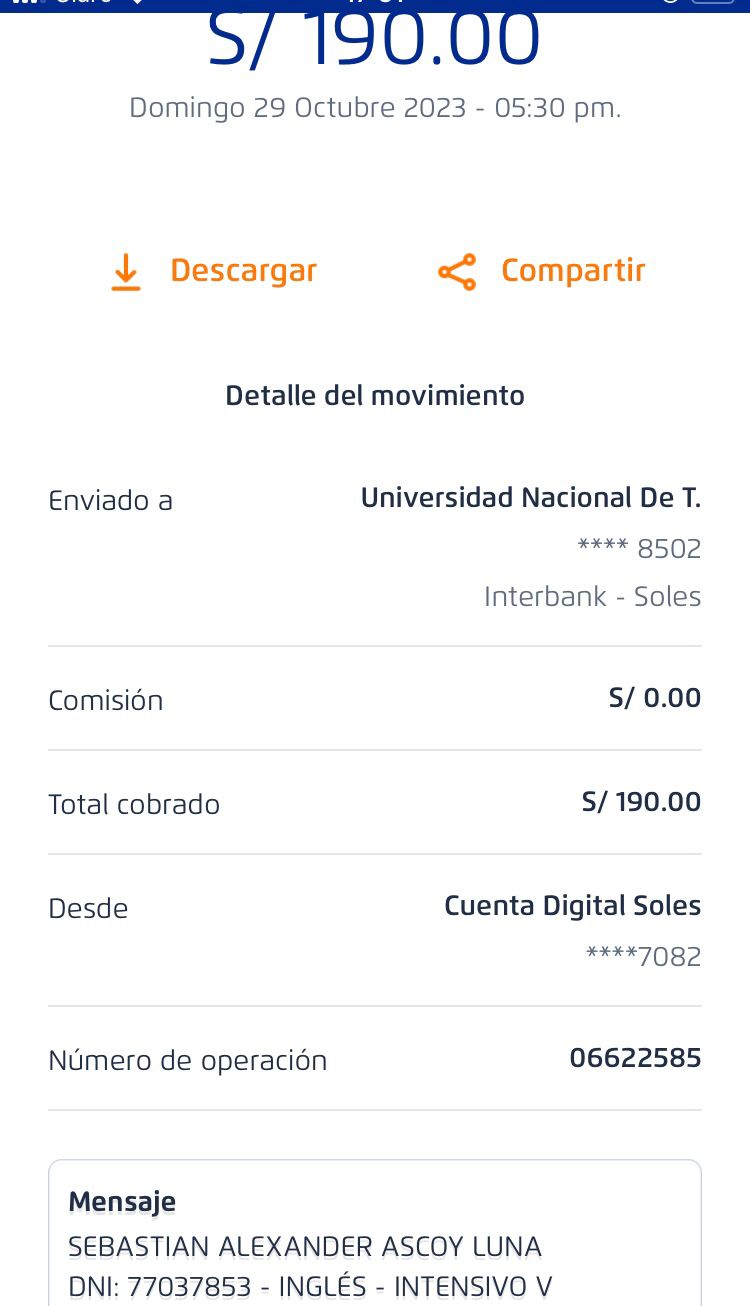Screen dimensions: 750x1306
Task: Tap the orange download arrow icon
Action: click(125, 272)
